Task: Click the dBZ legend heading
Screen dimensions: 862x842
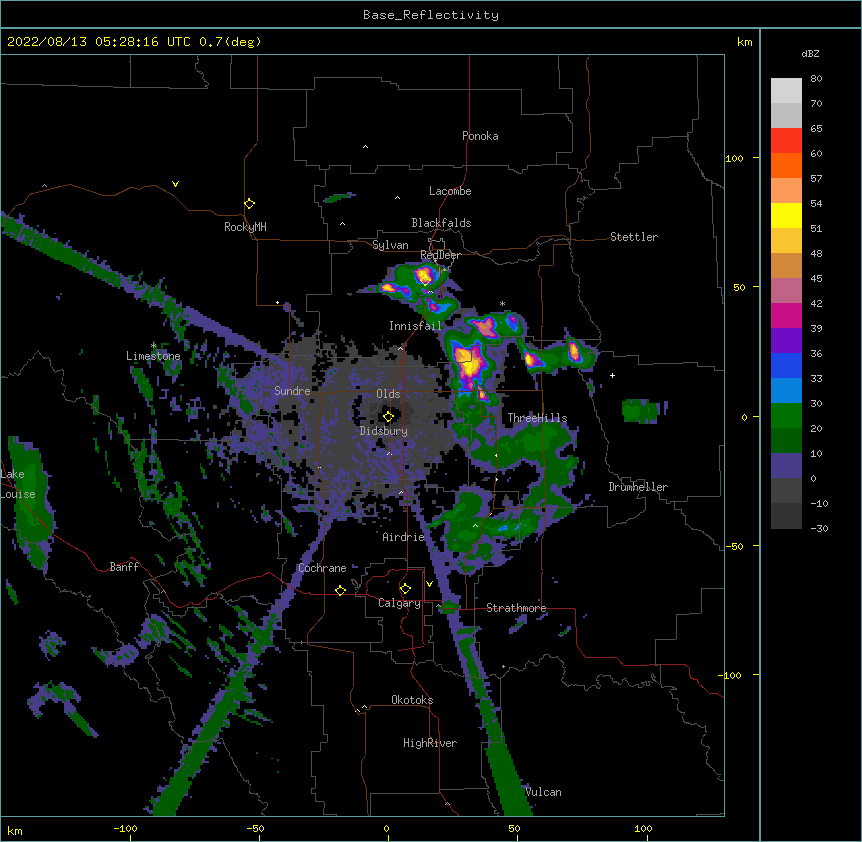Action: [810, 53]
